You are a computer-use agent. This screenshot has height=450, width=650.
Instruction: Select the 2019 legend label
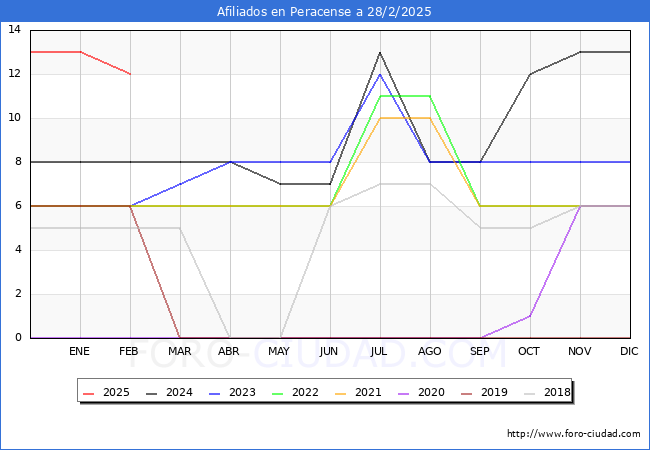[494, 392]
